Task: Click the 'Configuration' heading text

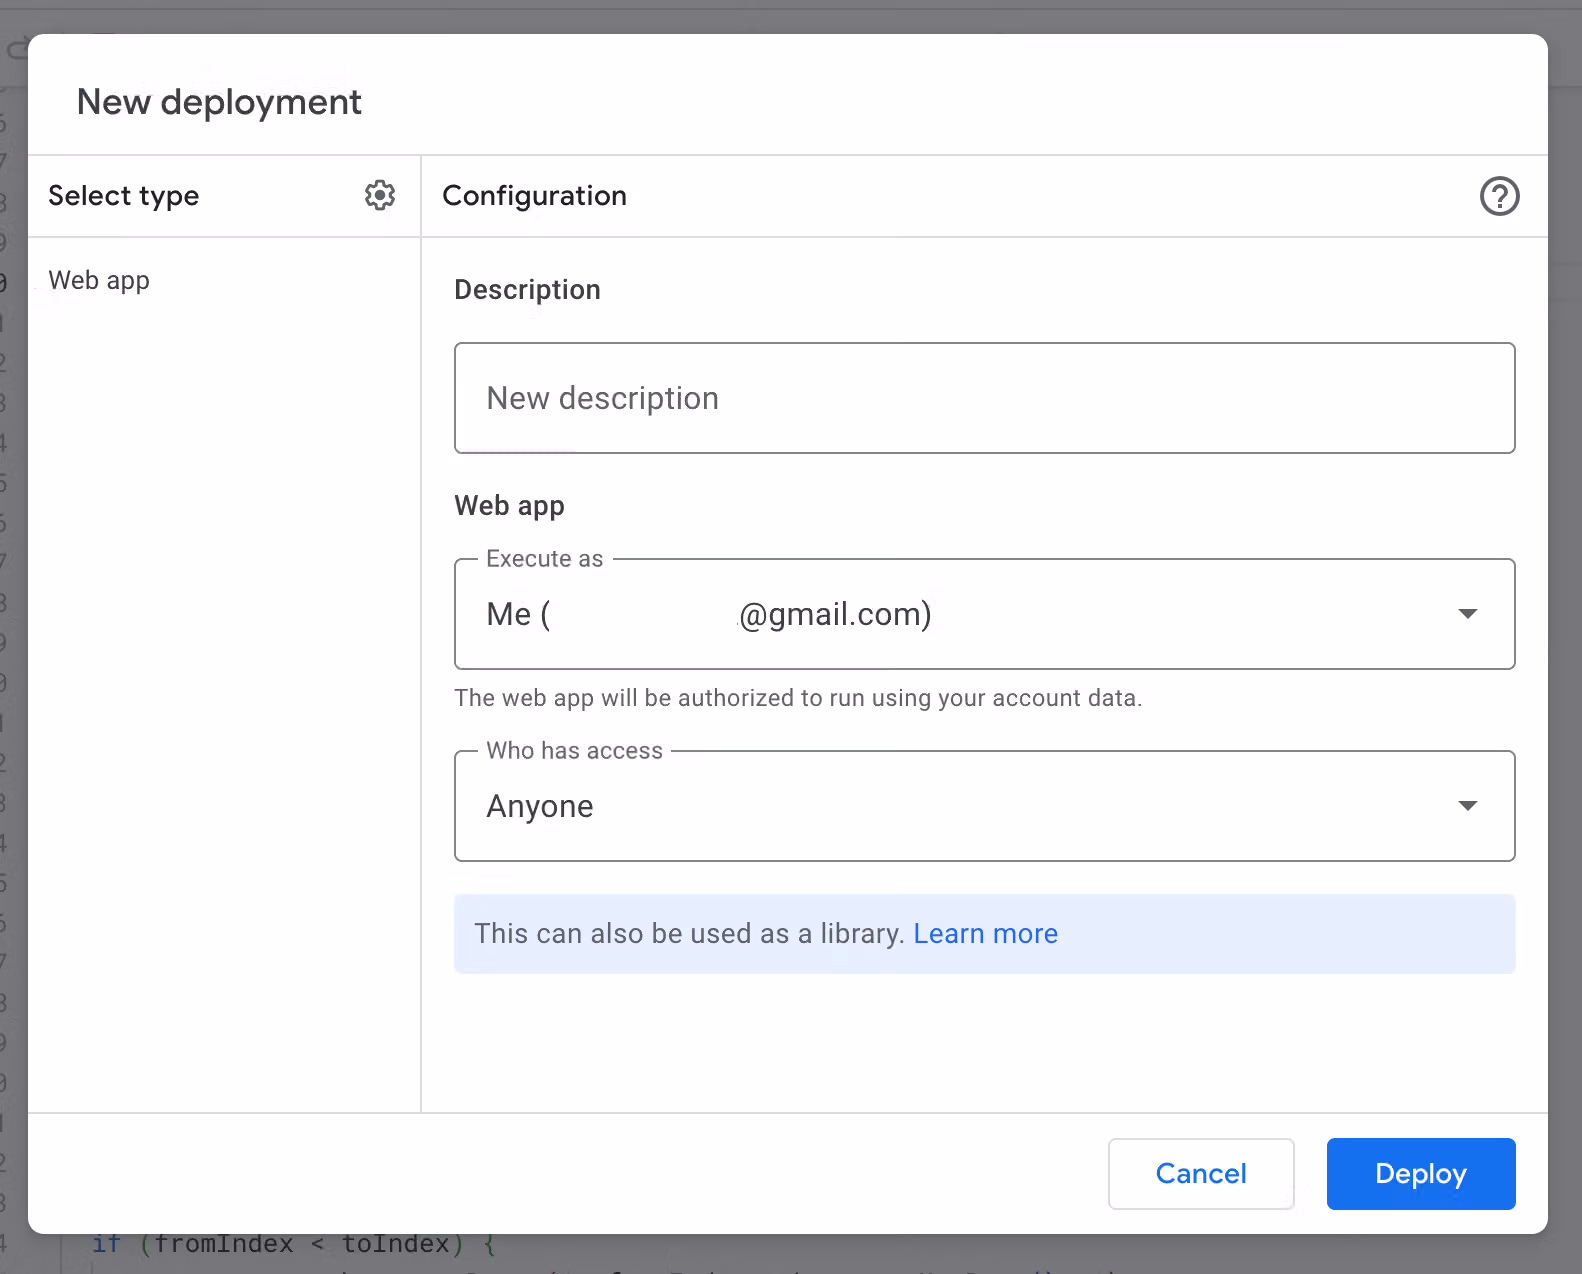Action: (535, 196)
